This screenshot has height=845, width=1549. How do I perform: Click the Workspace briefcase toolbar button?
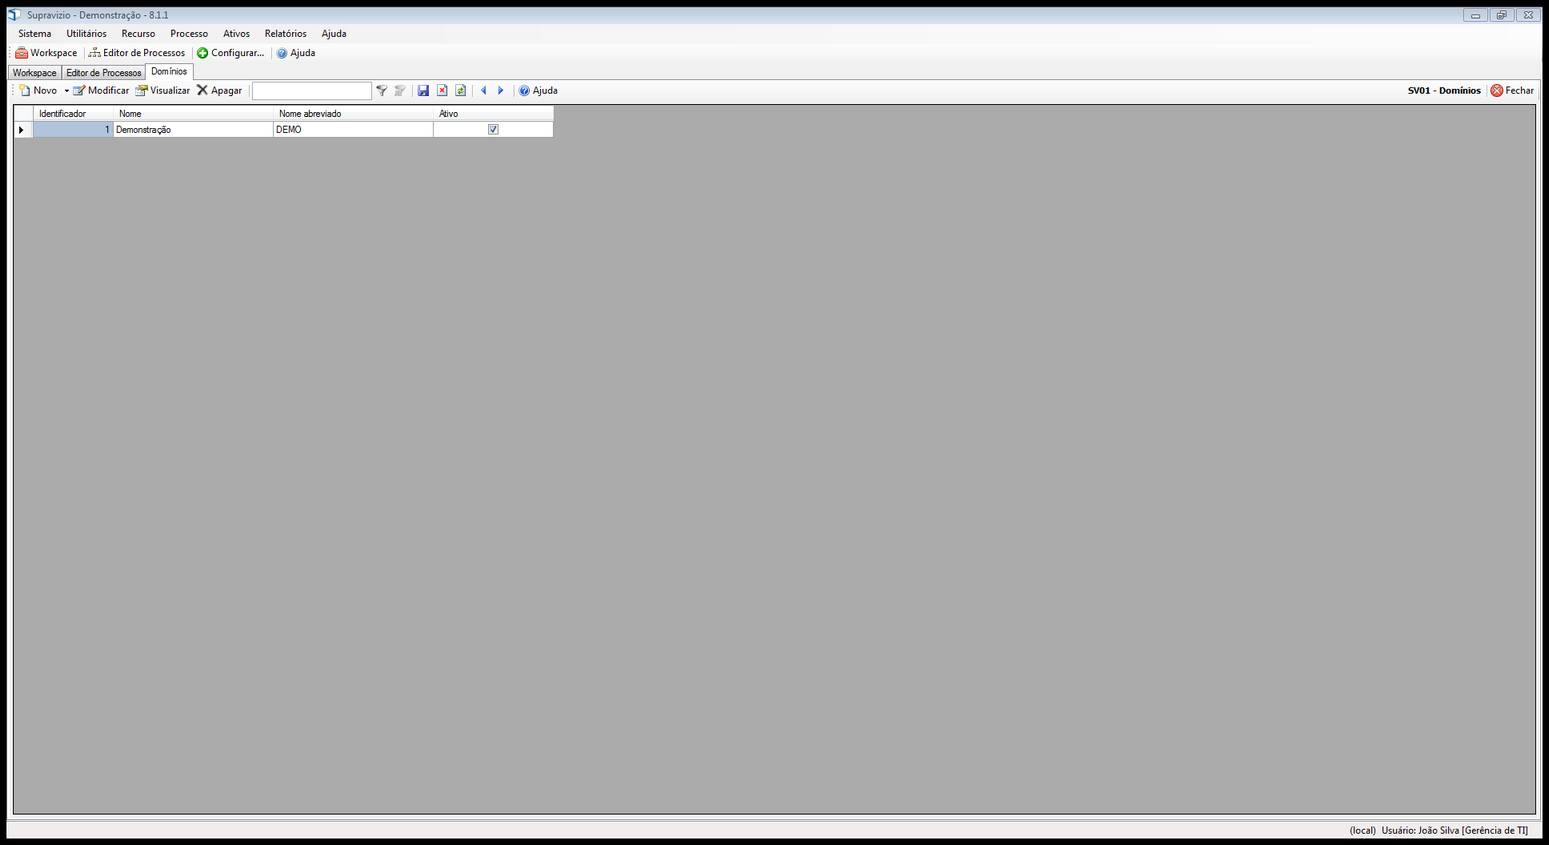[46, 53]
